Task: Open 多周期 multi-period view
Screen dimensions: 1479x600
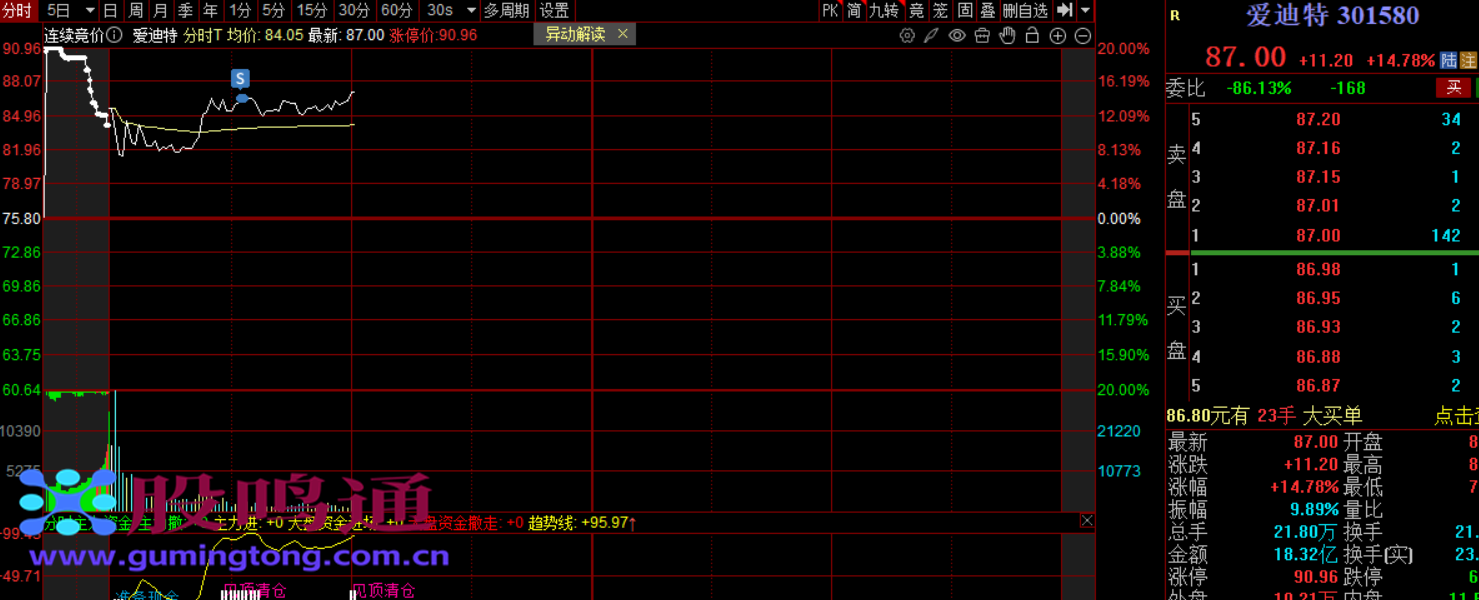Action: pyautogui.click(x=506, y=10)
